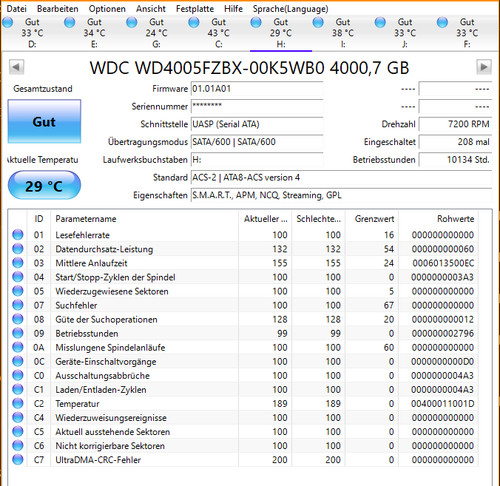Select the UltraDMA-CRC-Fehler parameter name
This screenshot has height=486, width=500.
(98, 460)
